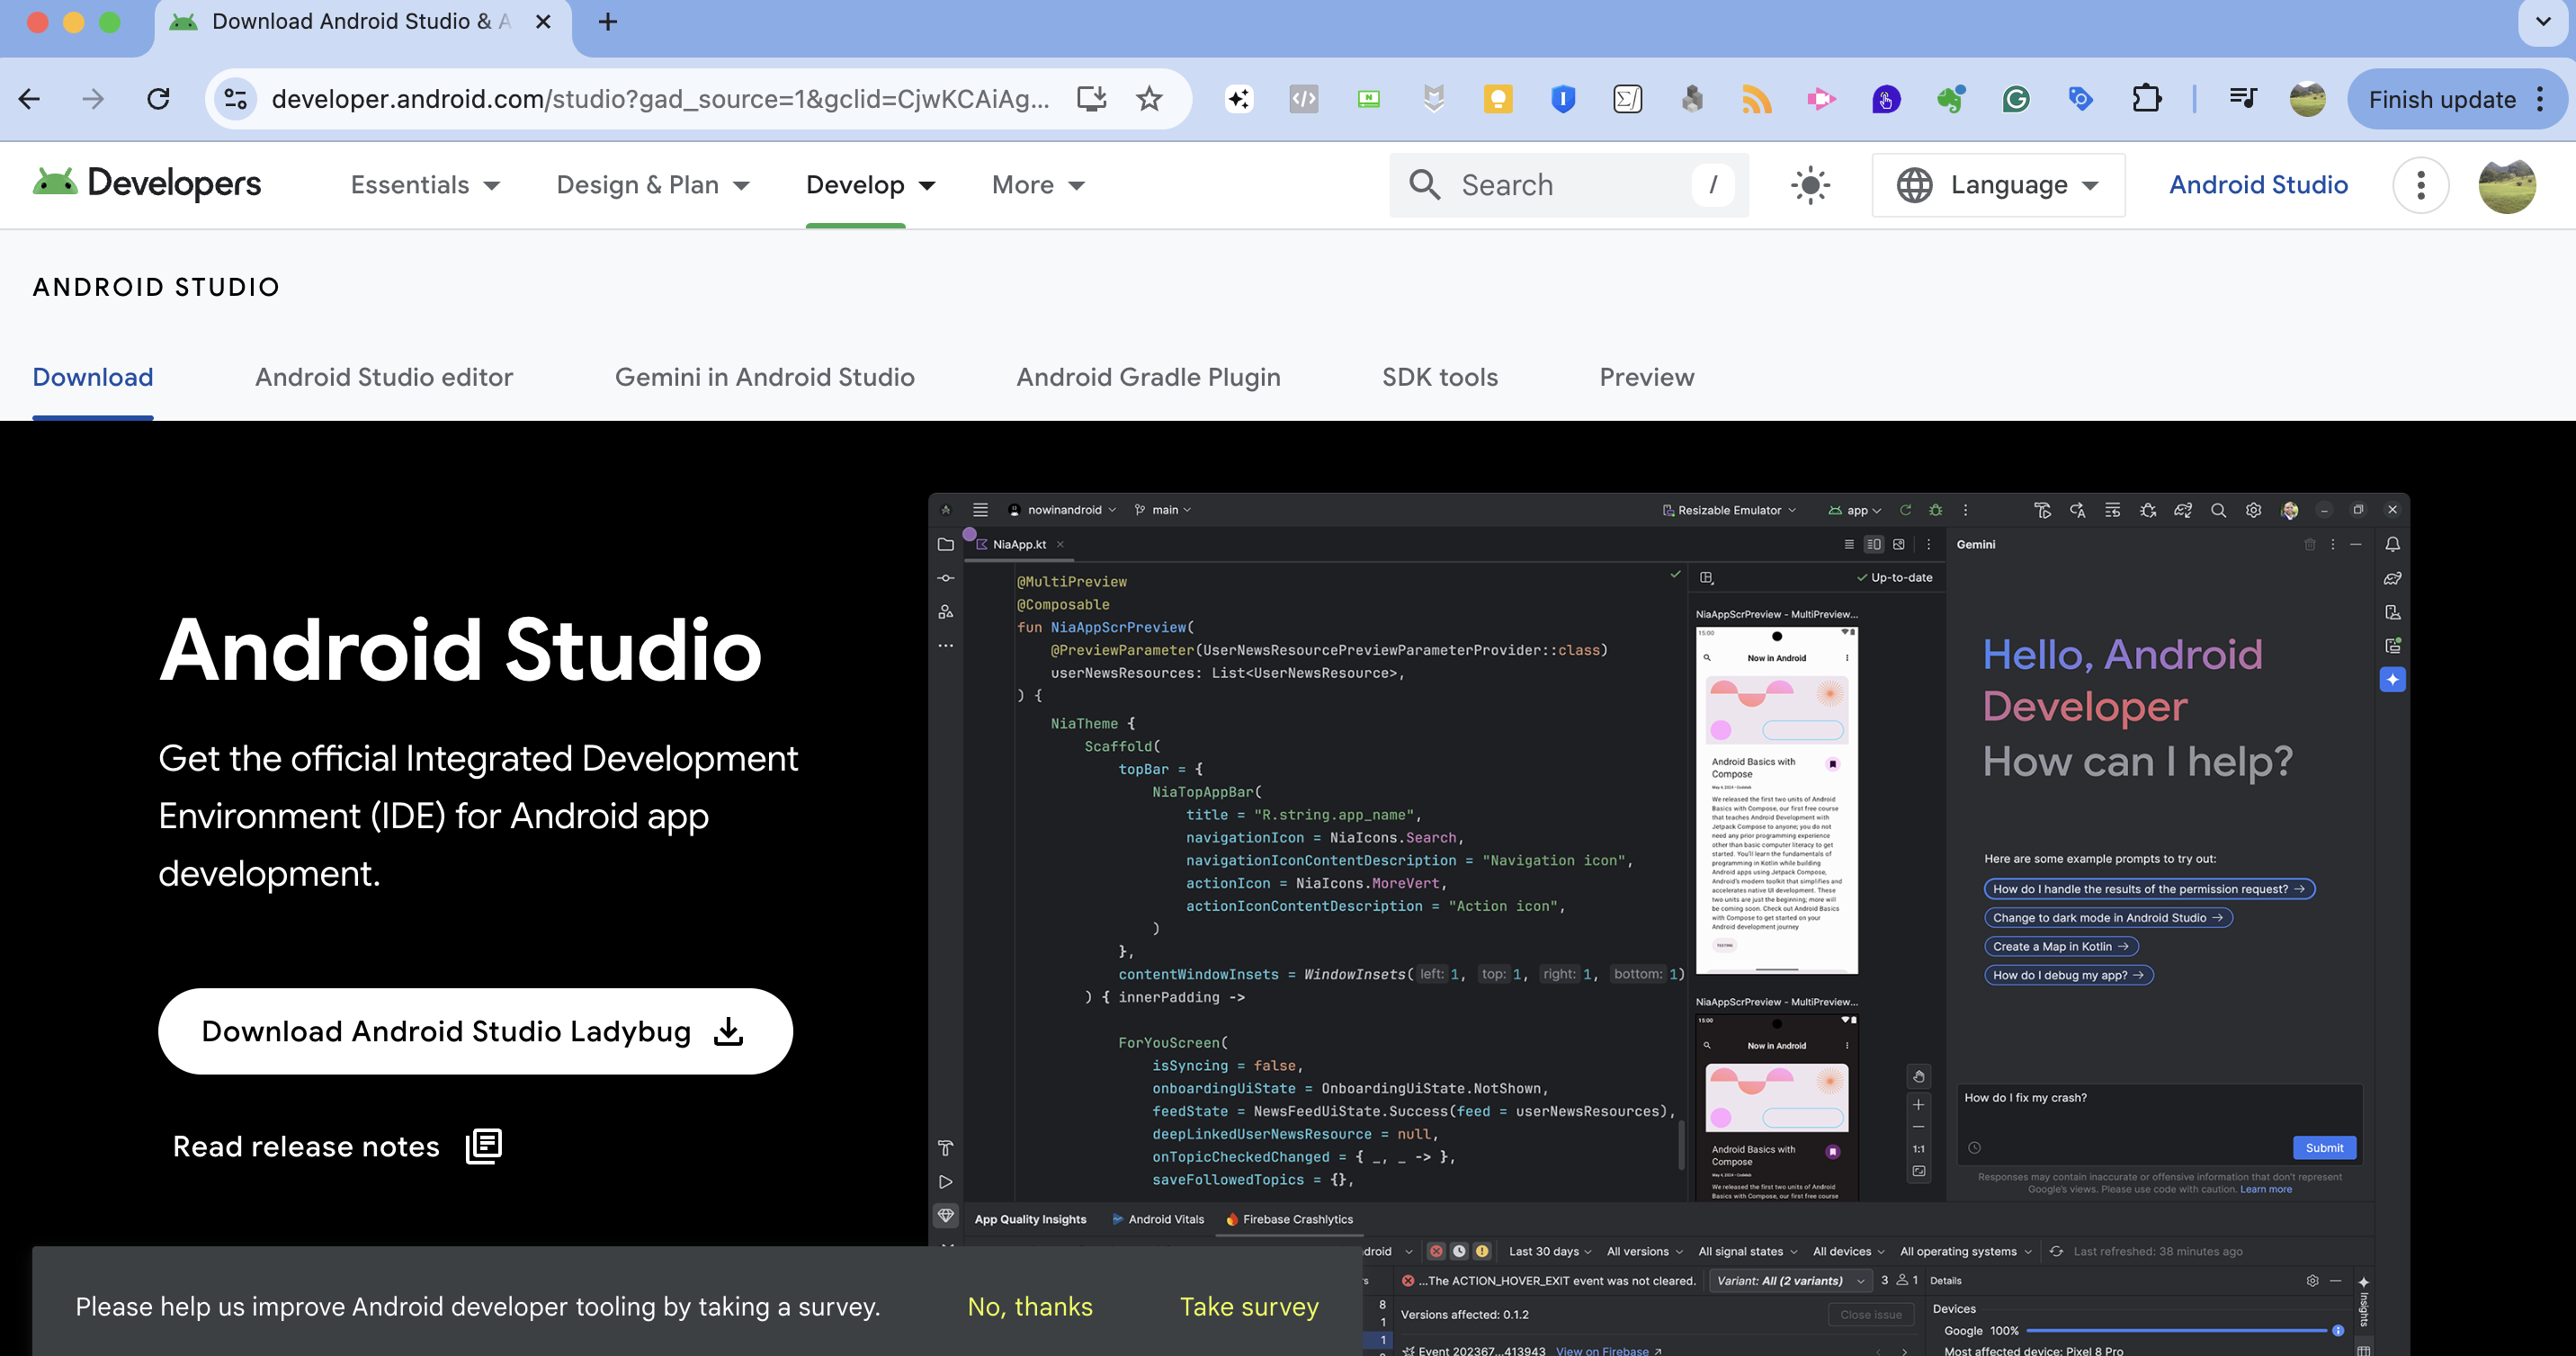Select the Download tab
The height and width of the screenshot is (1356, 2576).
(93, 377)
